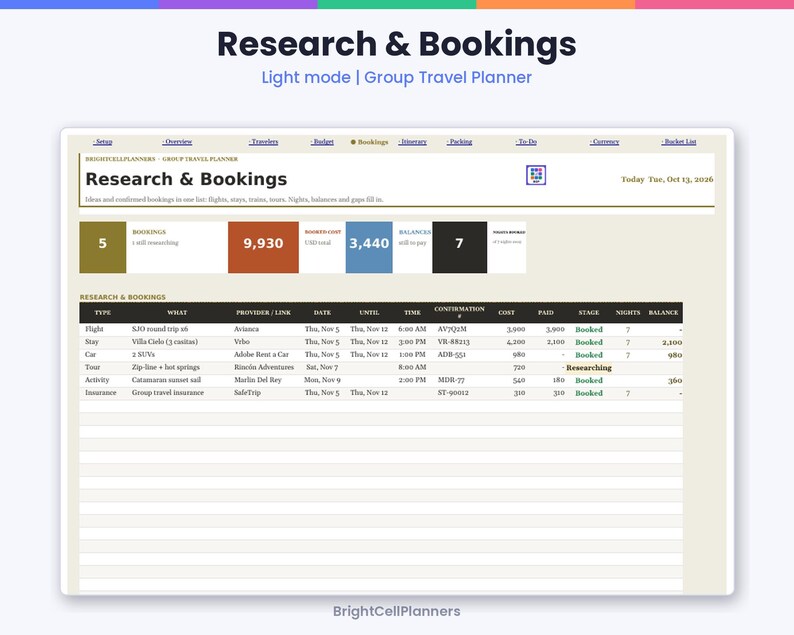Open the Booked stage cell in Flight row
The width and height of the screenshot is (794, 635).
[x=589, y=330]
